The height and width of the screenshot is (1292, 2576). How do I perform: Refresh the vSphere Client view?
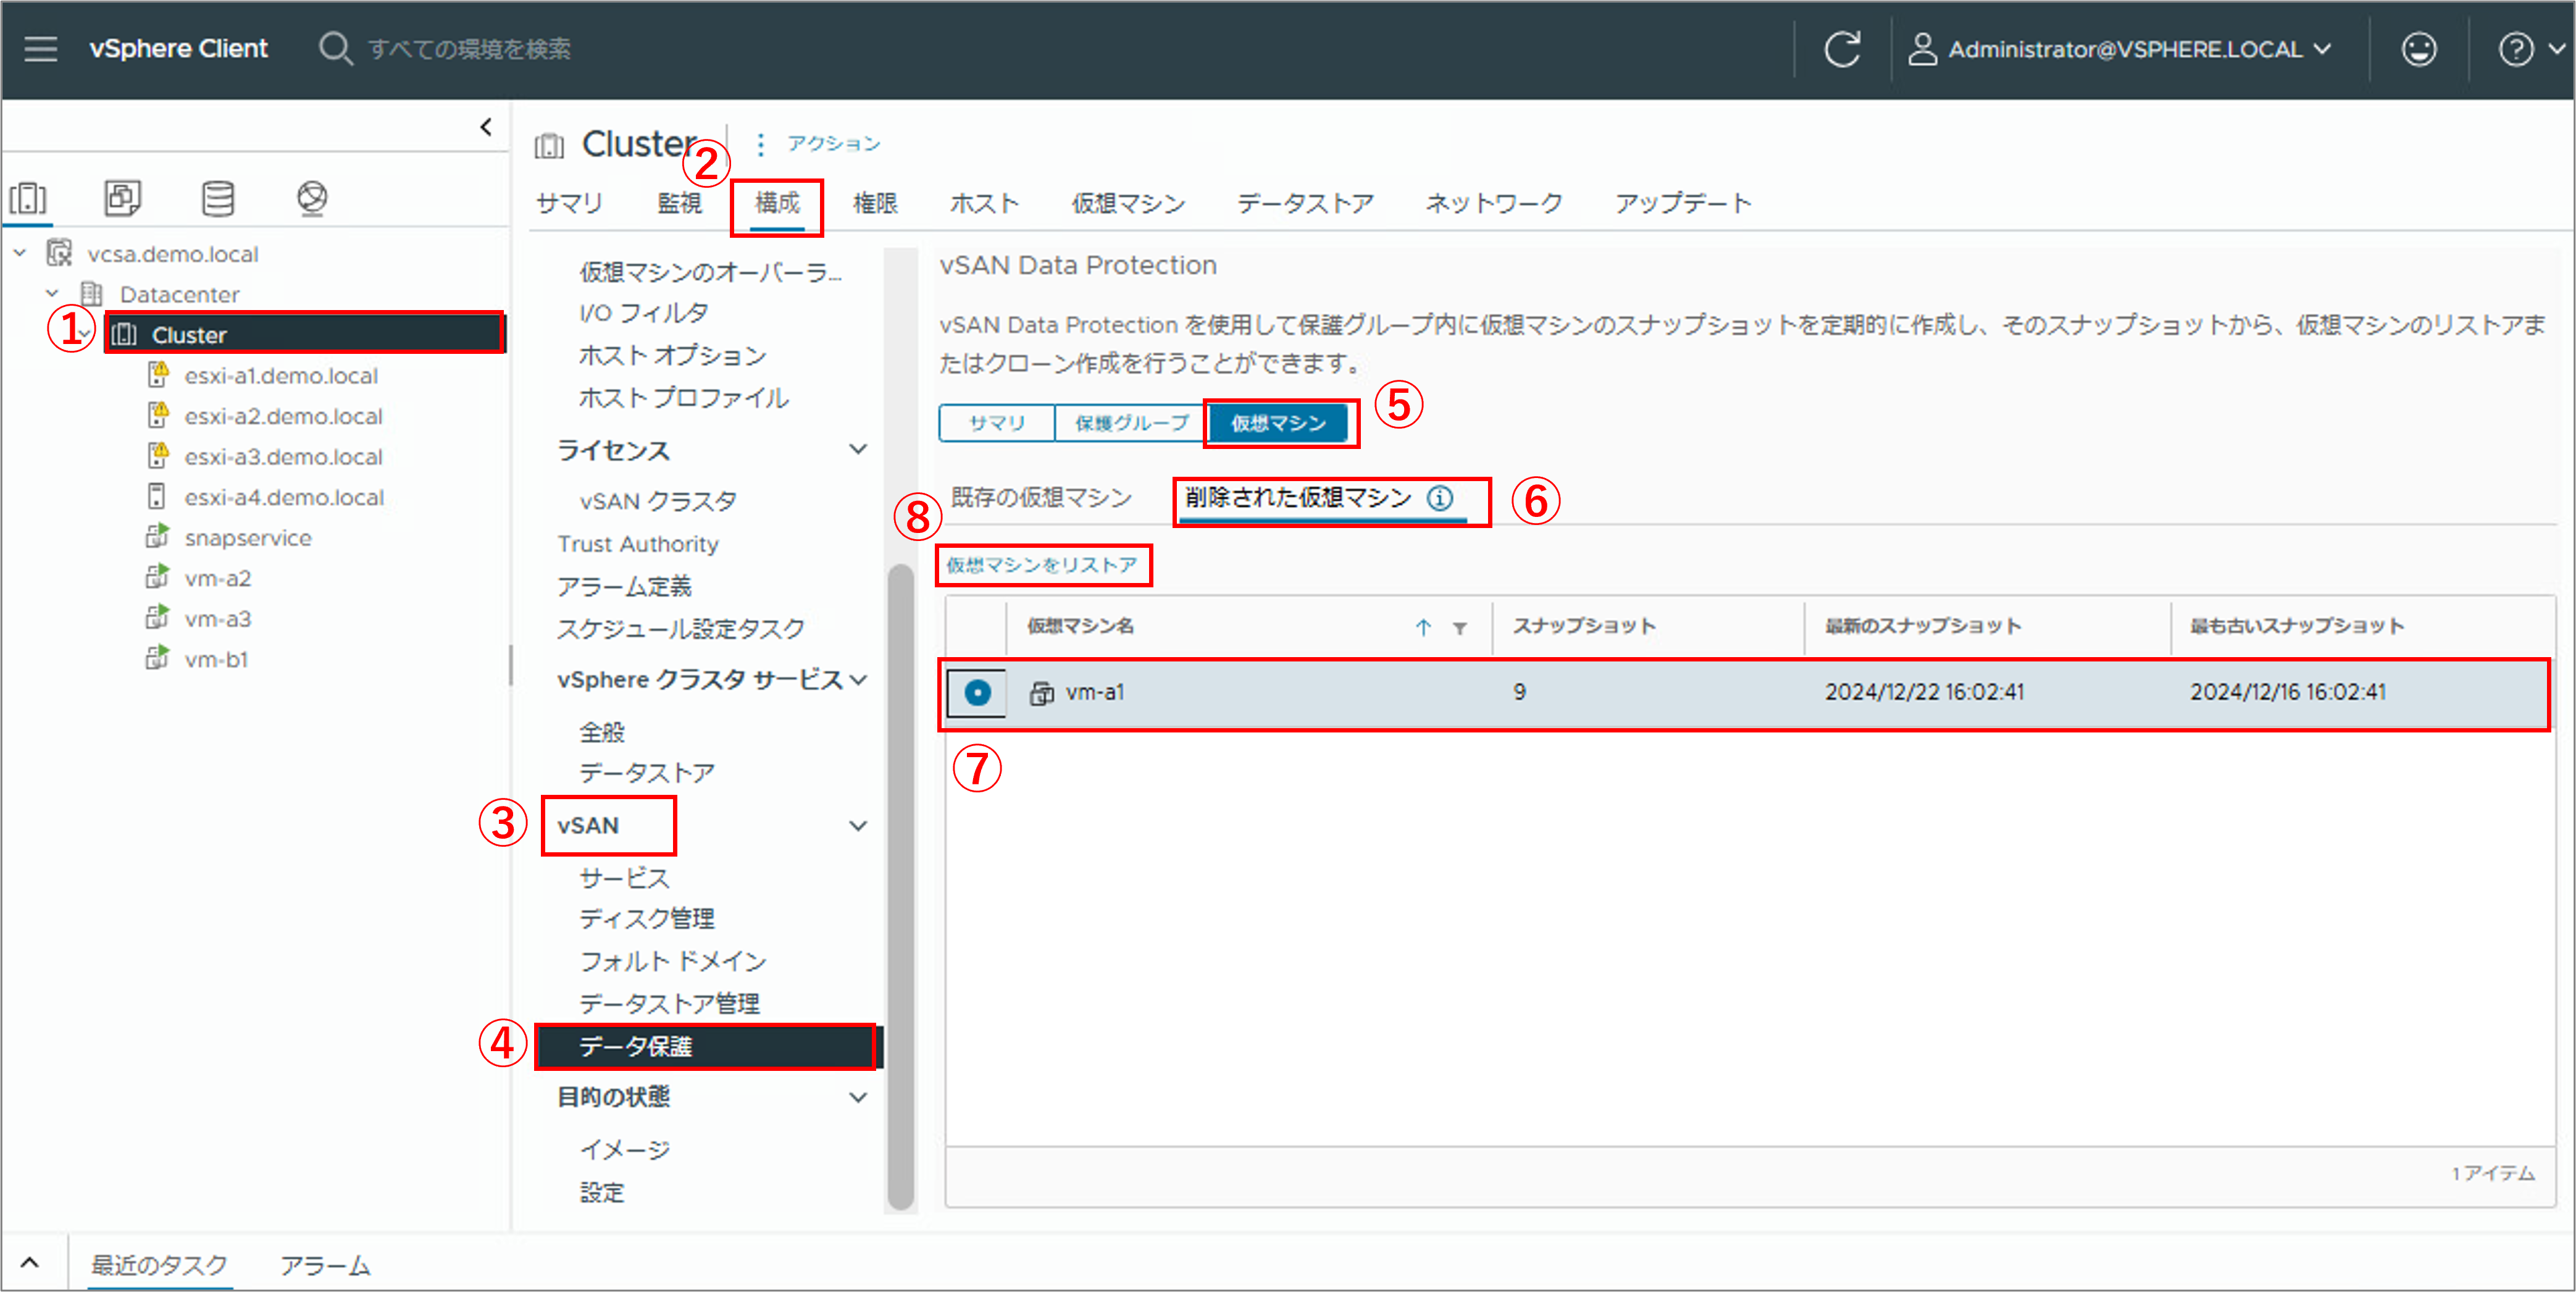pyautogui.click(x=1842, y=48)
